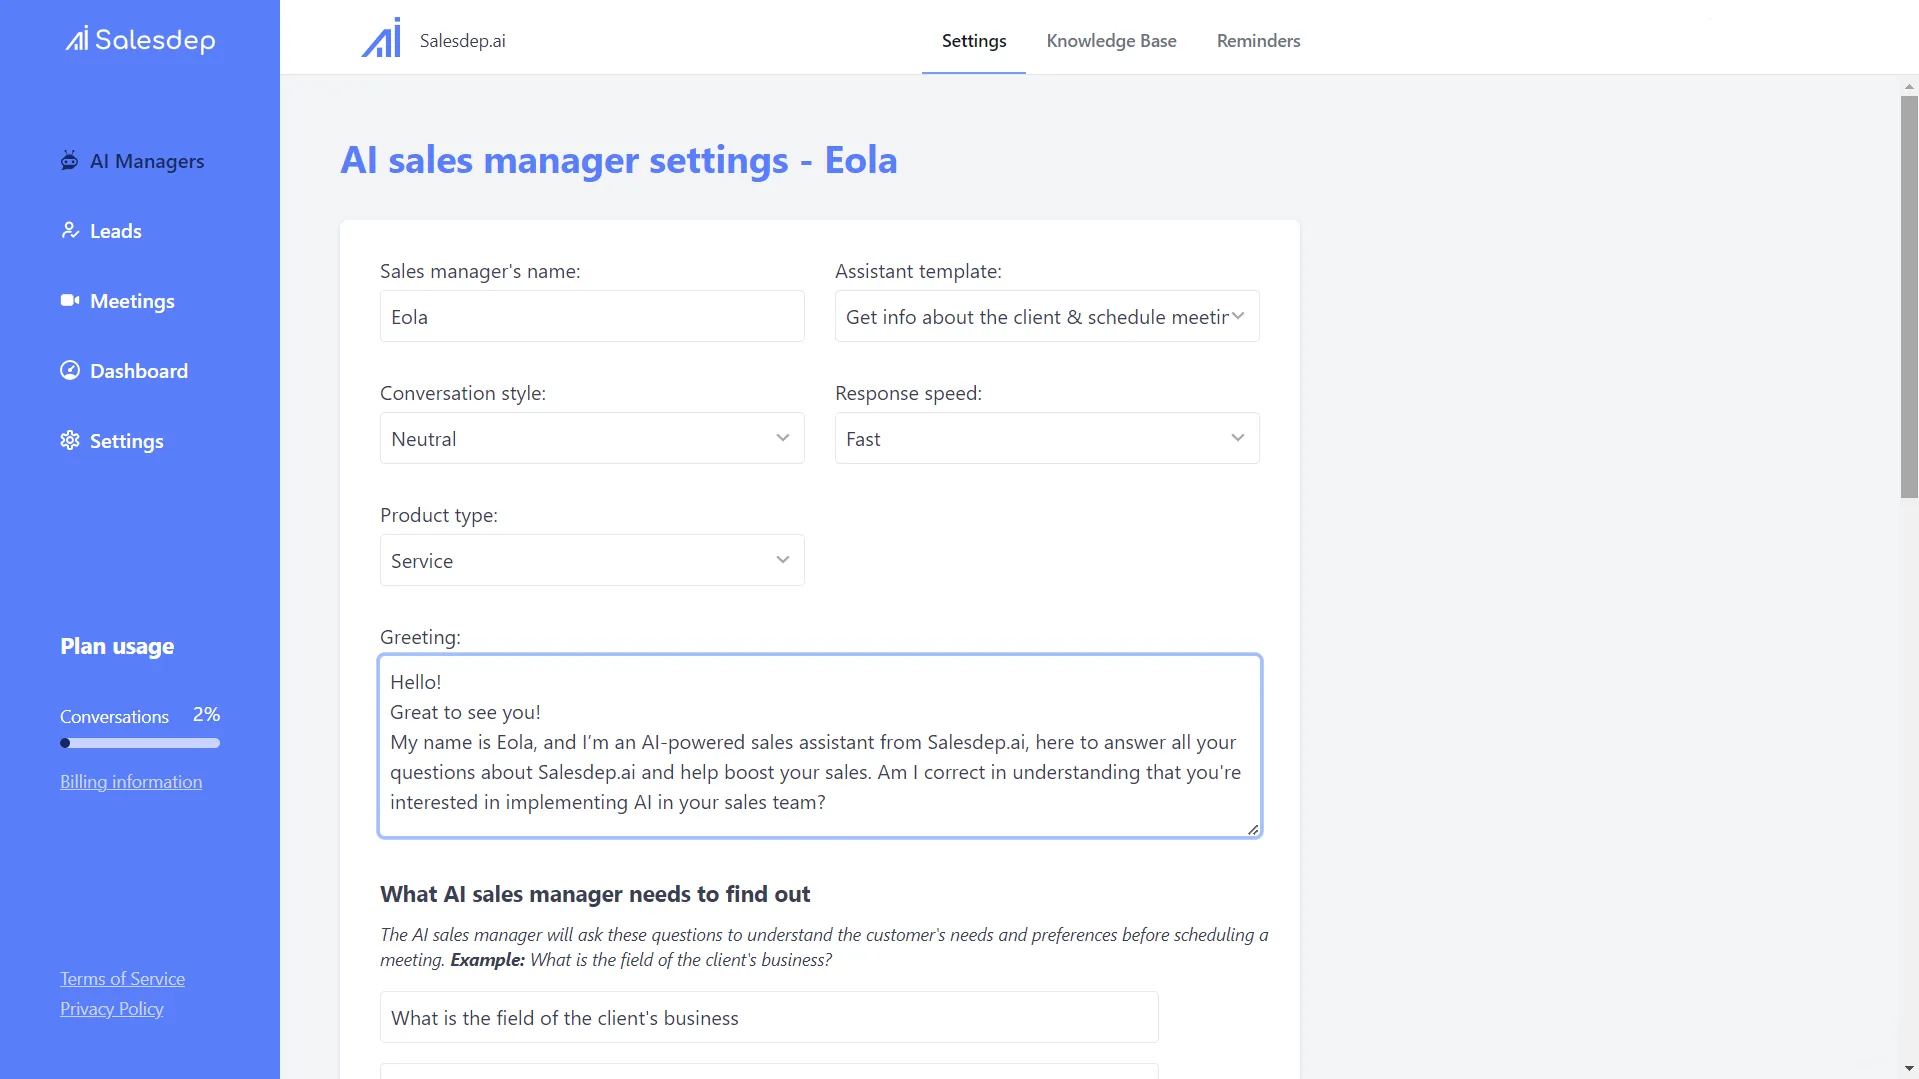Click the Meetings camera icon

pyautogui.click(x=69, y=301)
